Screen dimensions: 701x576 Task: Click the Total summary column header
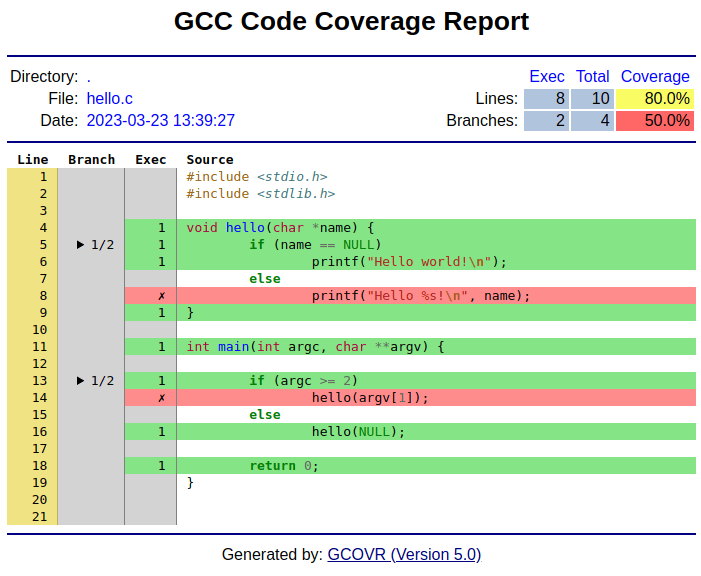pyautogui.click(x=592, y=76)
